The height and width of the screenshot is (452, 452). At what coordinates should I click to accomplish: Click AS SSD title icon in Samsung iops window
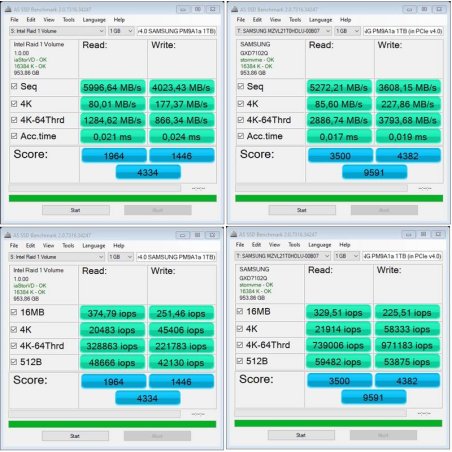click(234, 234)
